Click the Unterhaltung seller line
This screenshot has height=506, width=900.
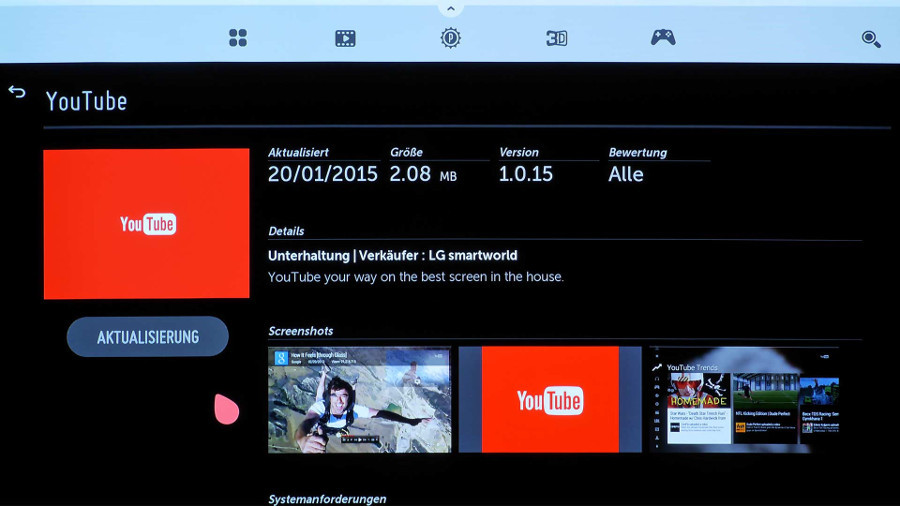(x=393, y=255)
